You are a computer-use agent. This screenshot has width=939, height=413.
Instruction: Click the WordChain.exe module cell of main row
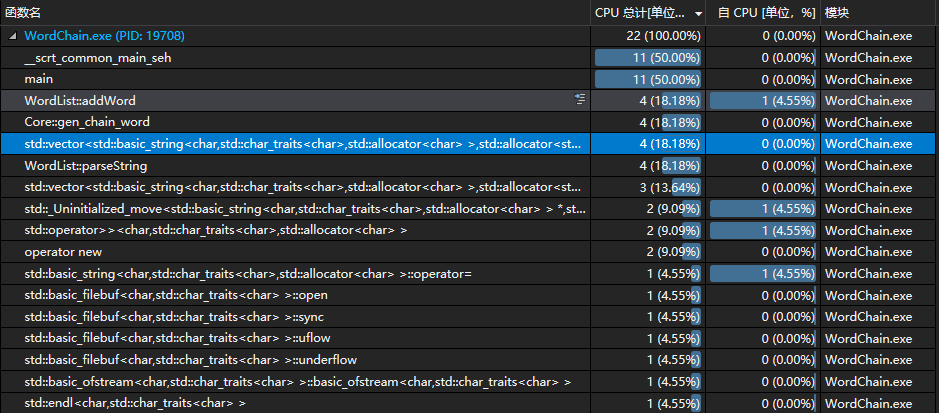pos(879,79)
